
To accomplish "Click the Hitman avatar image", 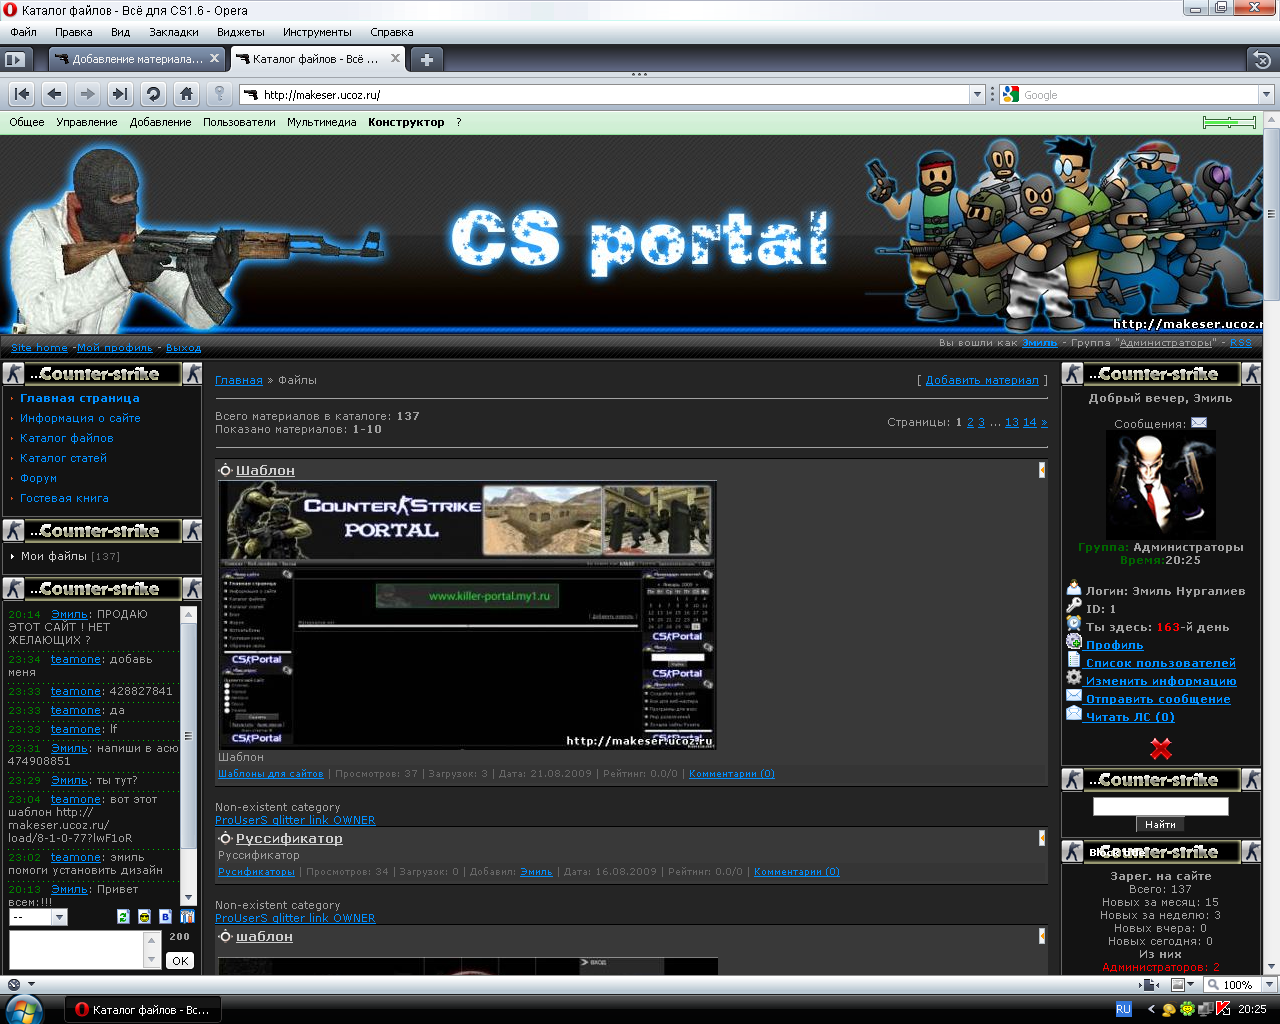I will point(1160,486).
